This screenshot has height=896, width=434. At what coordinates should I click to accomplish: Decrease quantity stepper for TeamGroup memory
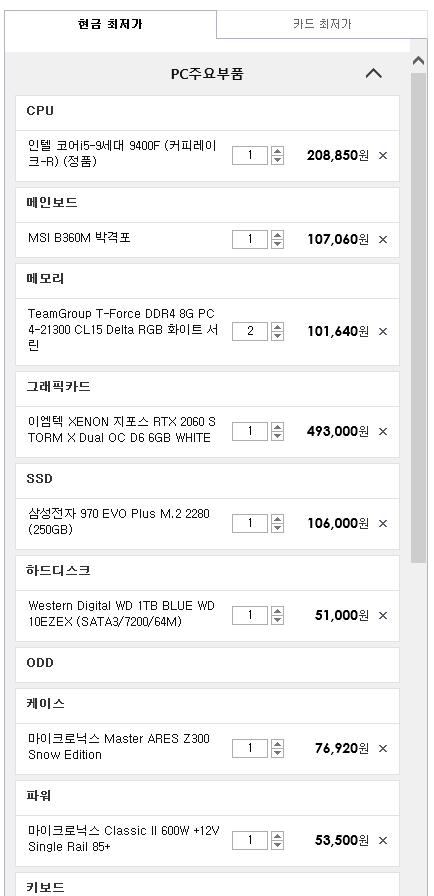point(277,335)
